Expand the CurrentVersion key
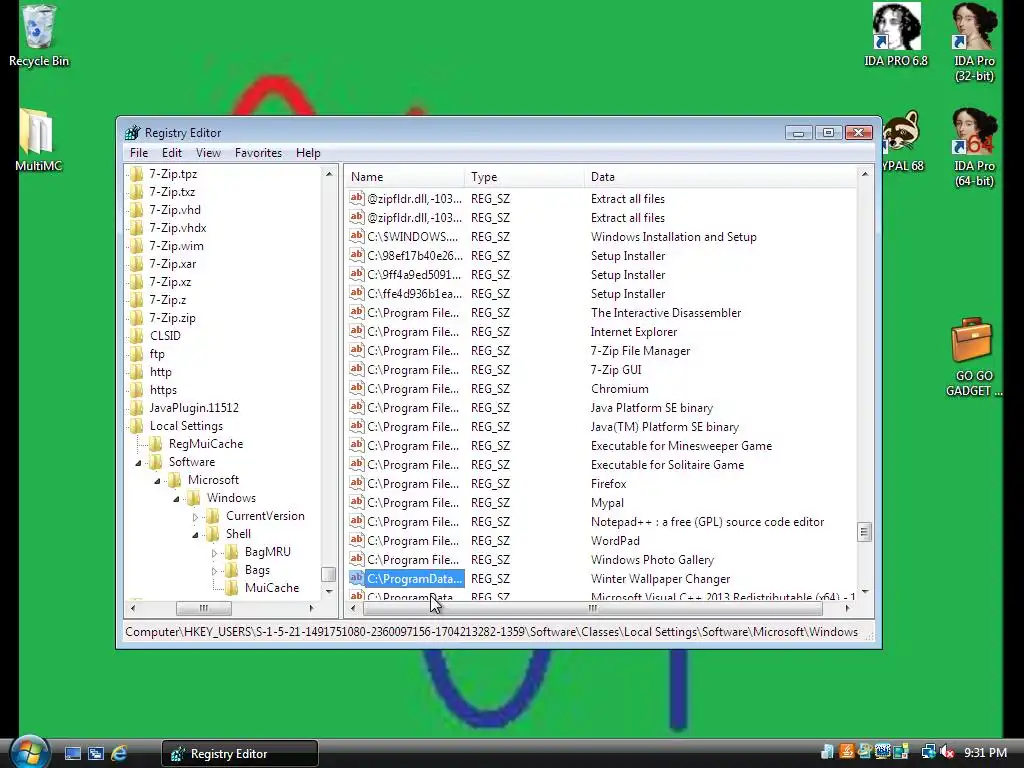 tap(195, 517)
